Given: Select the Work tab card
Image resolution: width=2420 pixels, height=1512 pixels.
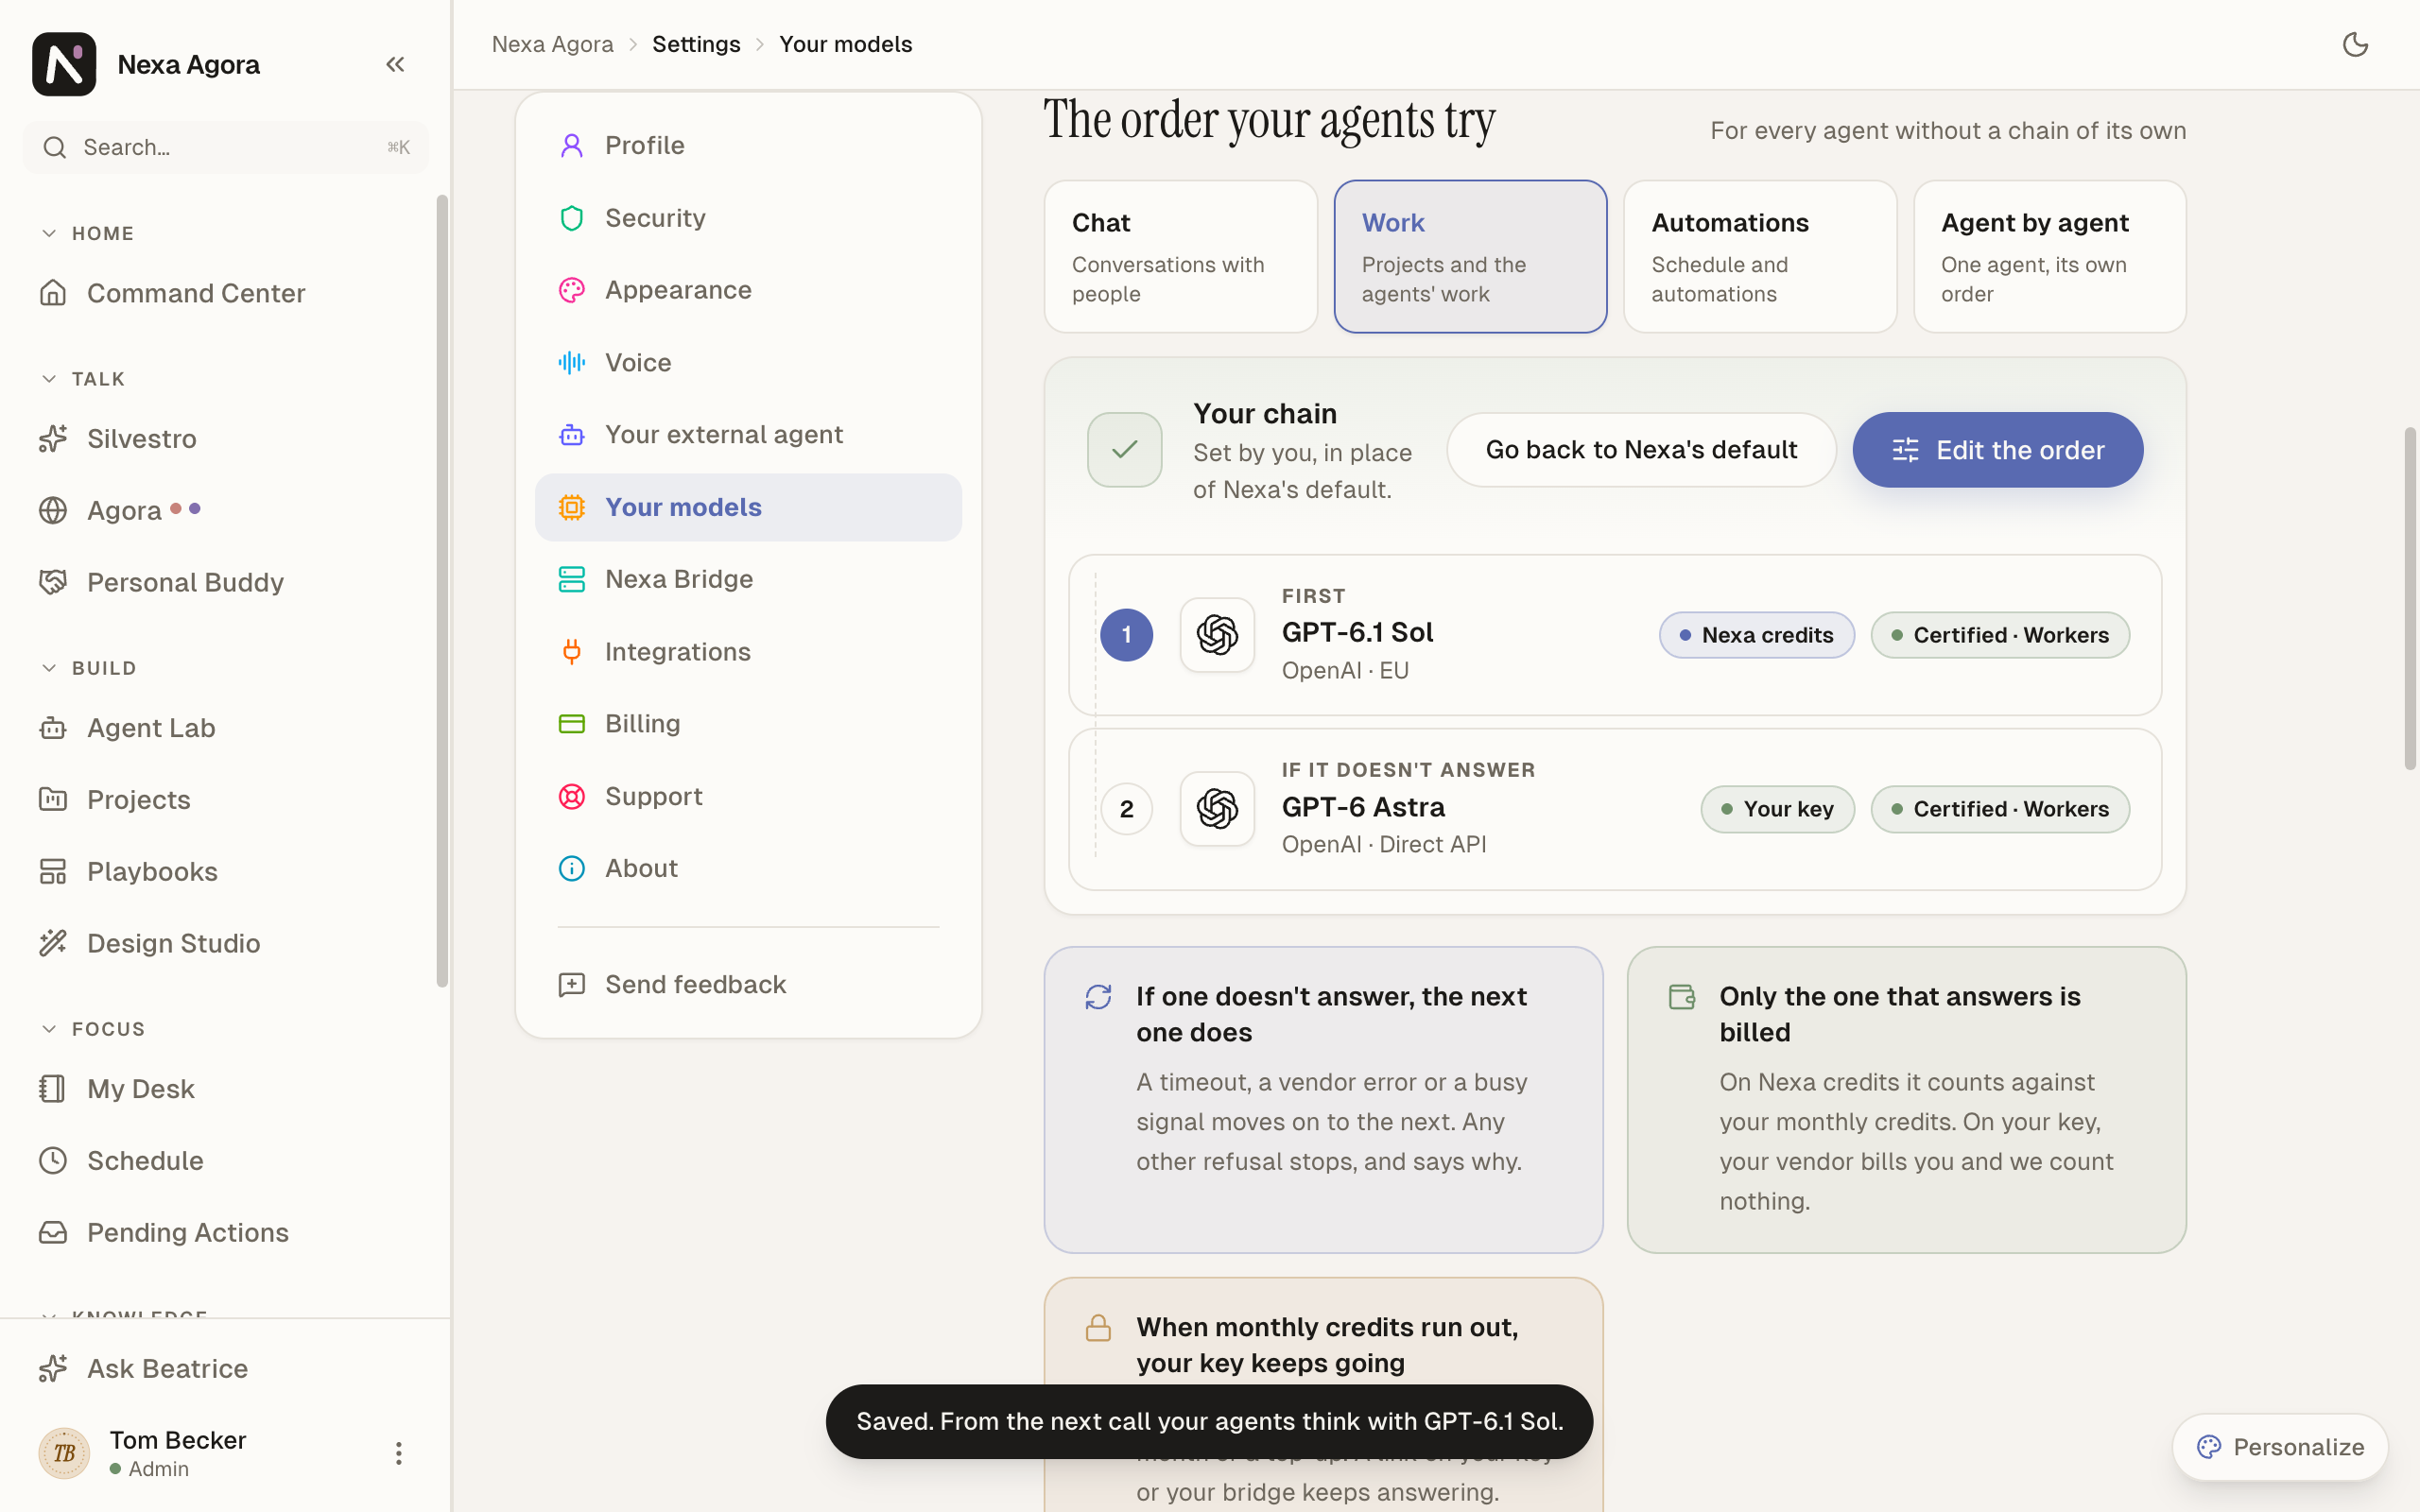Looking at the screenshot, I should tap(1470, 256).
